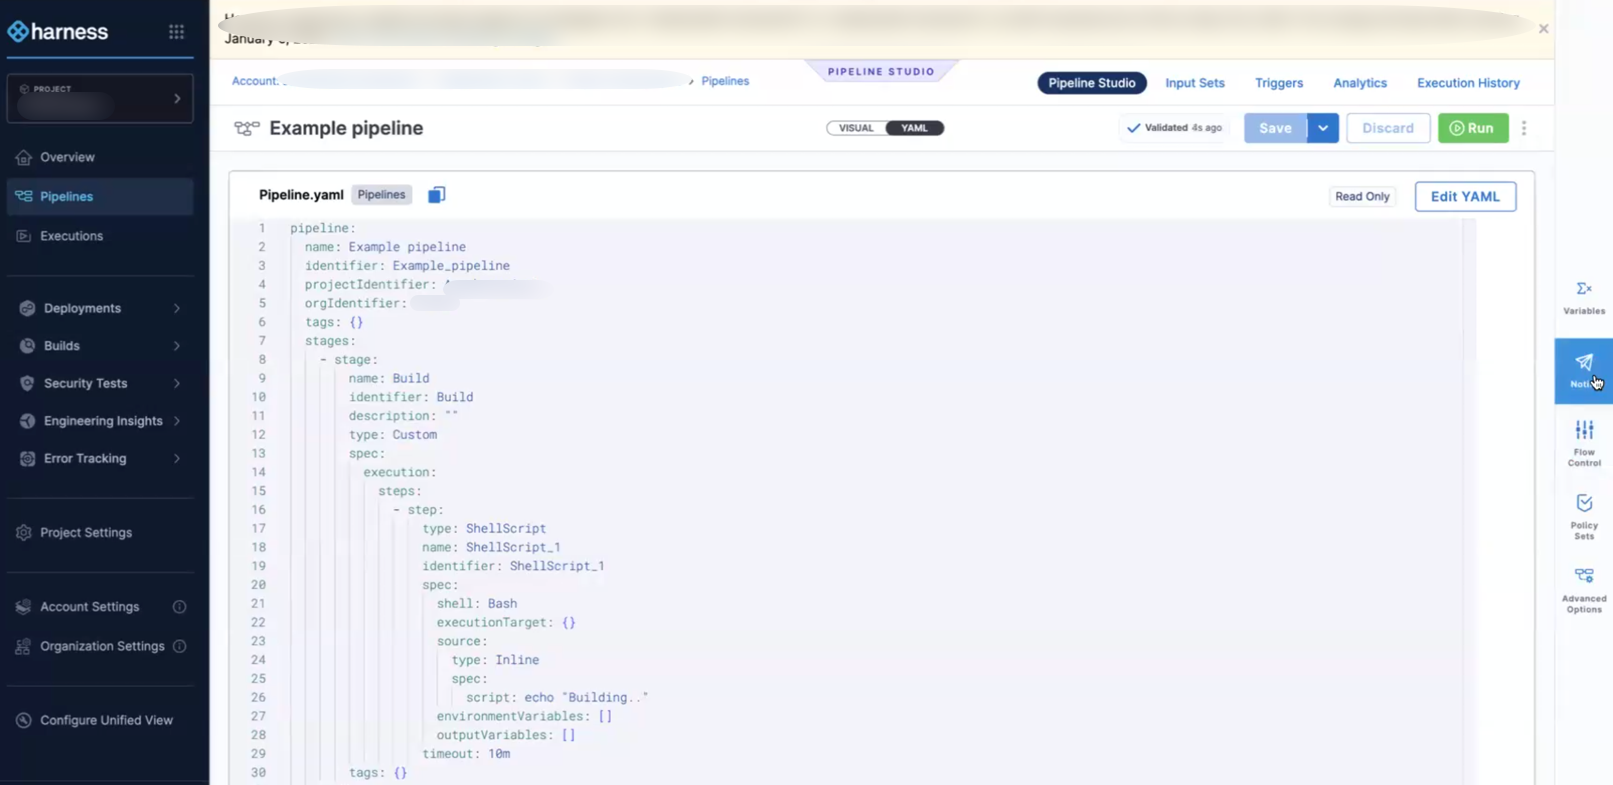Click YAML line 'name: ShellScript_1'
Screen dimensions: 1613x785
pos(491,548)
